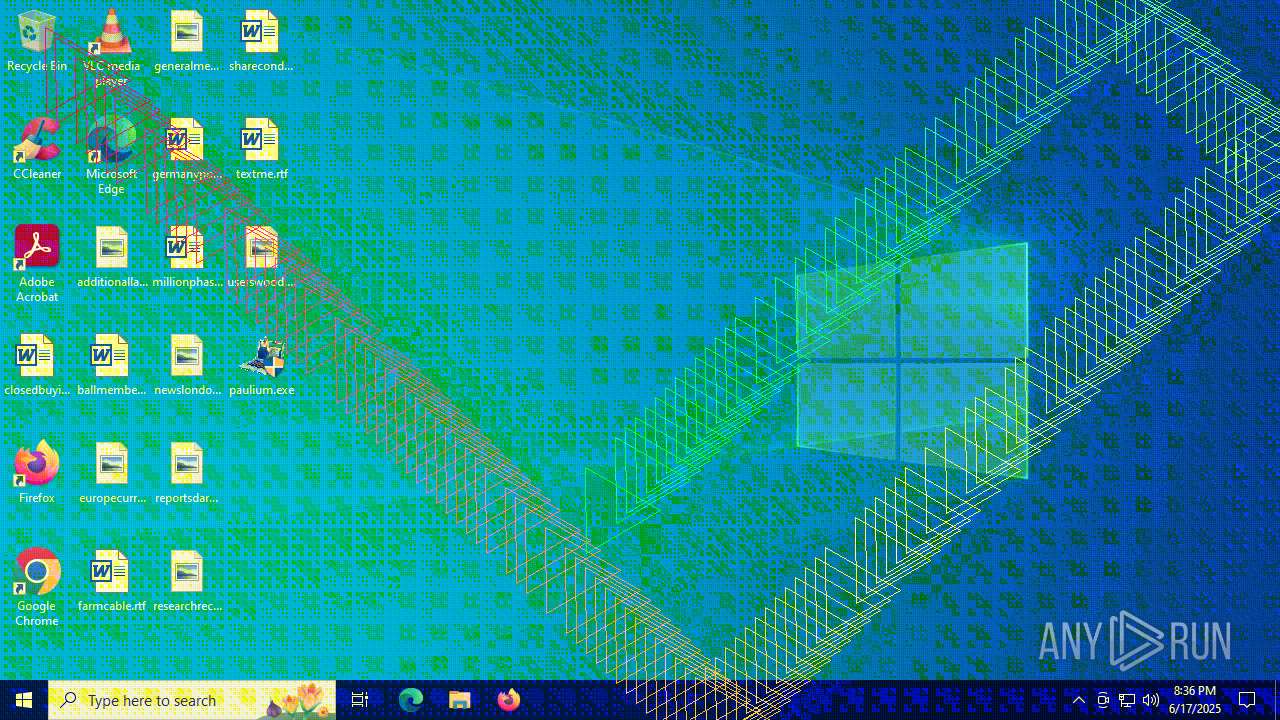
Task: Select the Microsoft Edge desktop shortcut
Action: click(x=111, y=156)
